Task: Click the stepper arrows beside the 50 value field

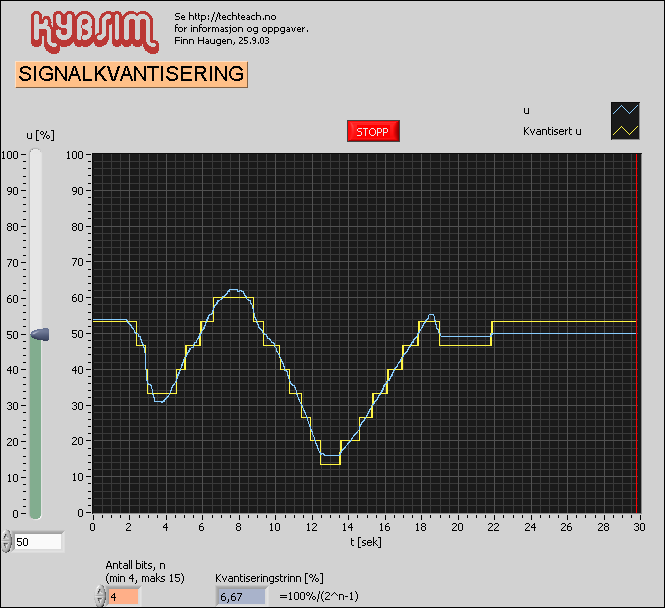Action: 9,542
